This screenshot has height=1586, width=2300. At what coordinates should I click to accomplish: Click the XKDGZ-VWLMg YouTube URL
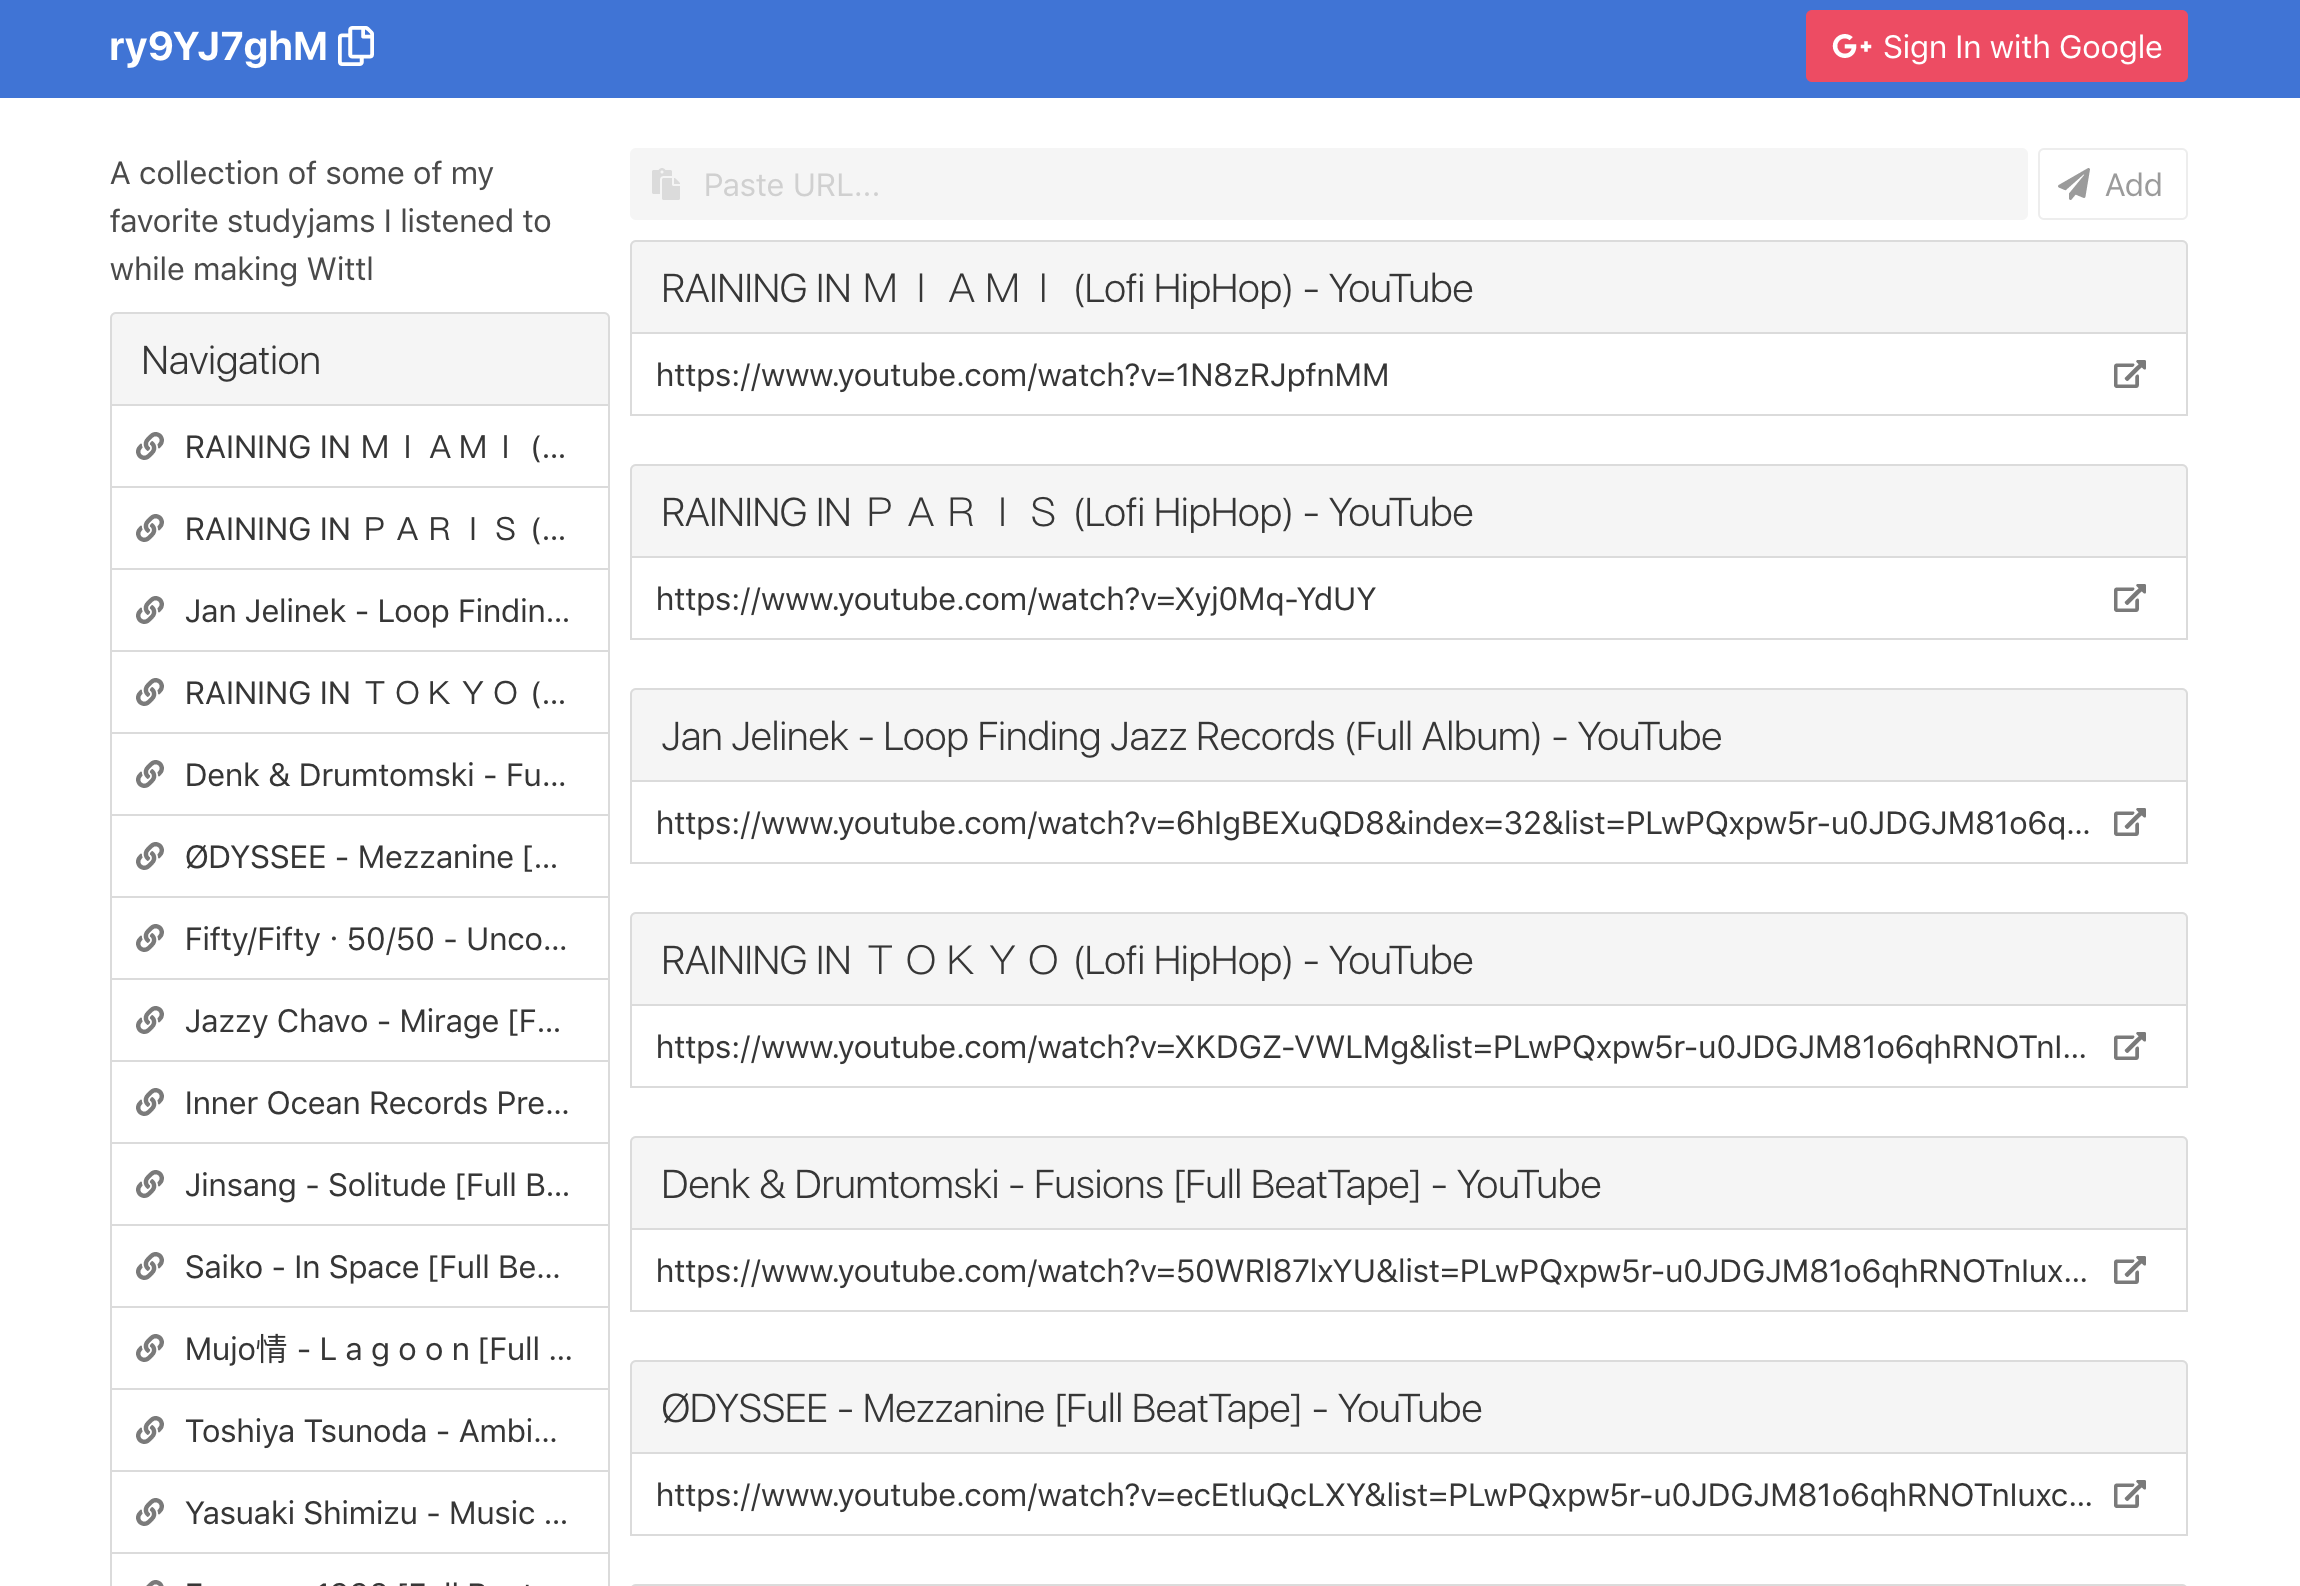[x=1372, y=1046]
